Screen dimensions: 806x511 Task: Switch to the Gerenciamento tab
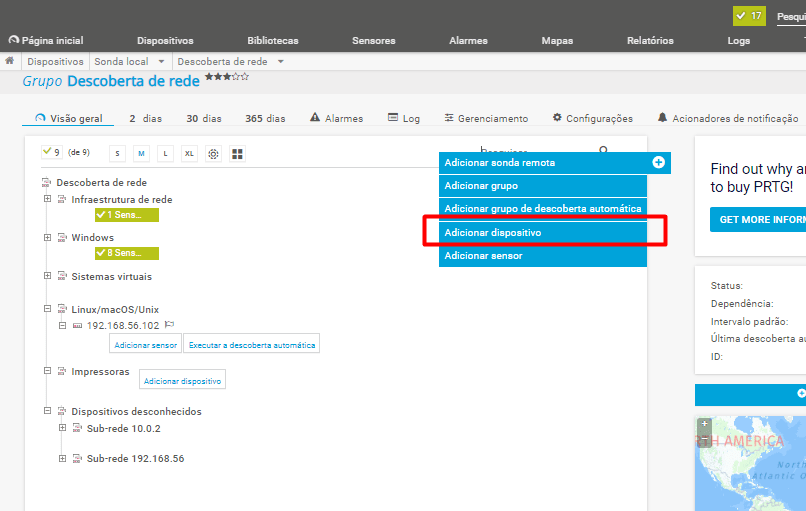coord(486,118)
